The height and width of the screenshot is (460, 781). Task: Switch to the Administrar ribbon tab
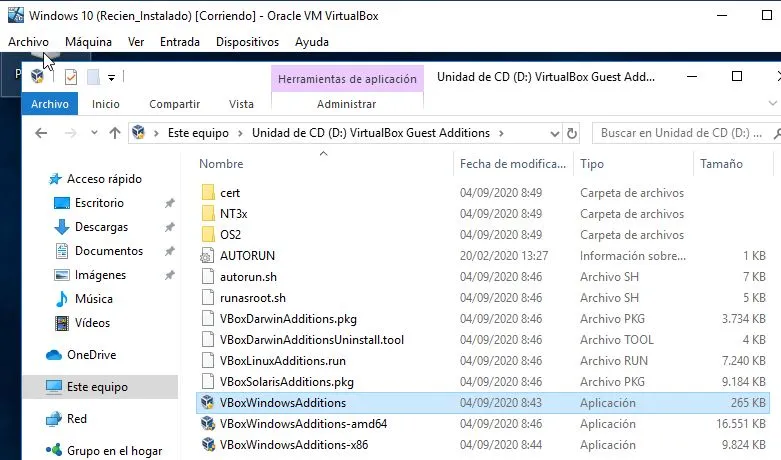pyautogui.click(x=347, y=104)
